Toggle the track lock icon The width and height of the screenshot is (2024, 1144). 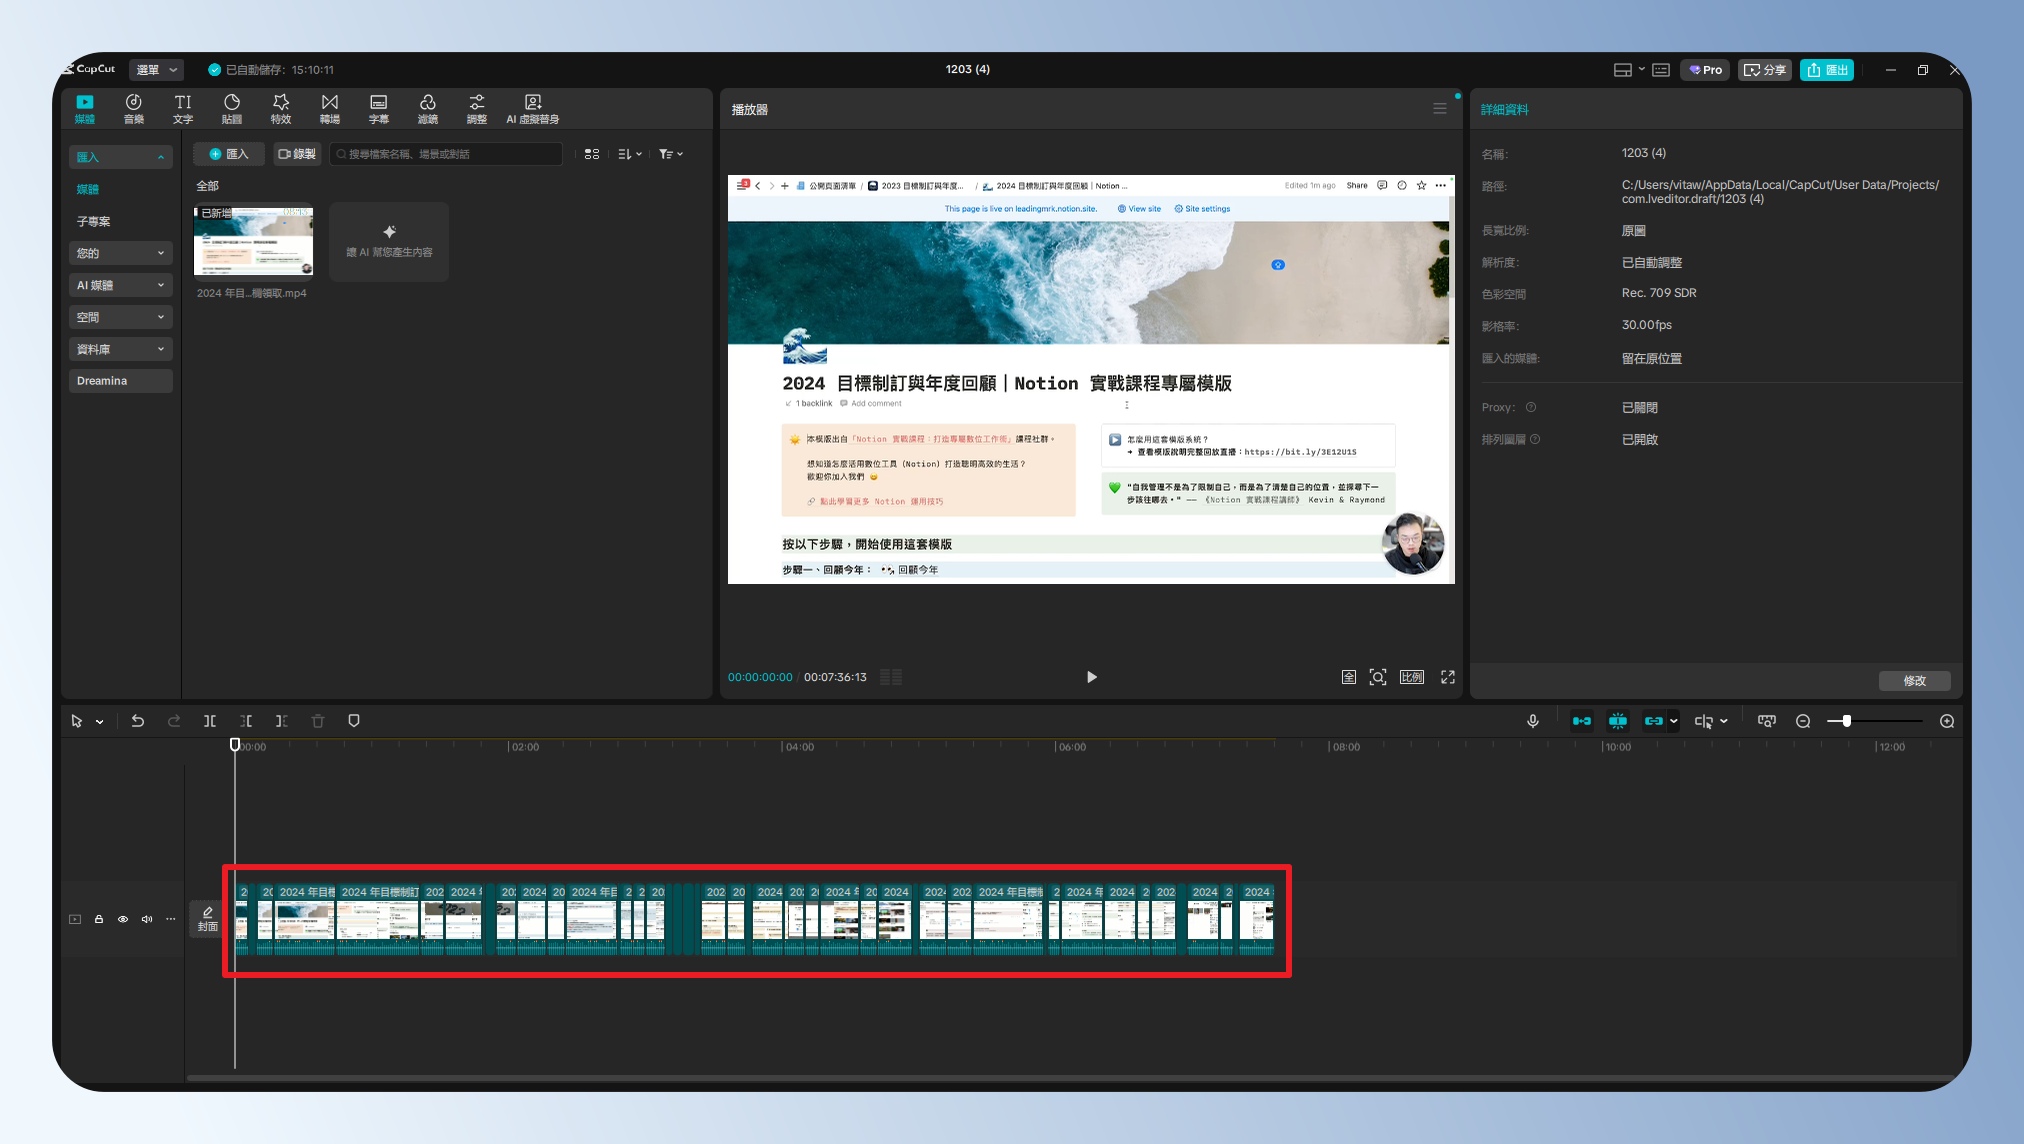(99, 919)
